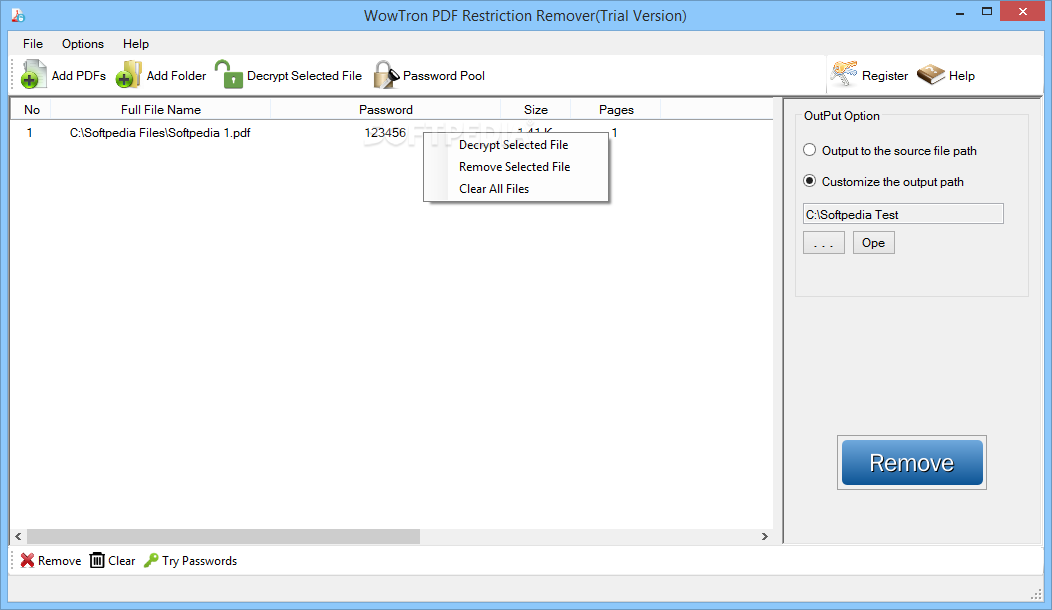Image resolution: width=1052 pixels, height=610 pixels.
Task: Click the browse '. . .' button
Action: click(824, 243)
